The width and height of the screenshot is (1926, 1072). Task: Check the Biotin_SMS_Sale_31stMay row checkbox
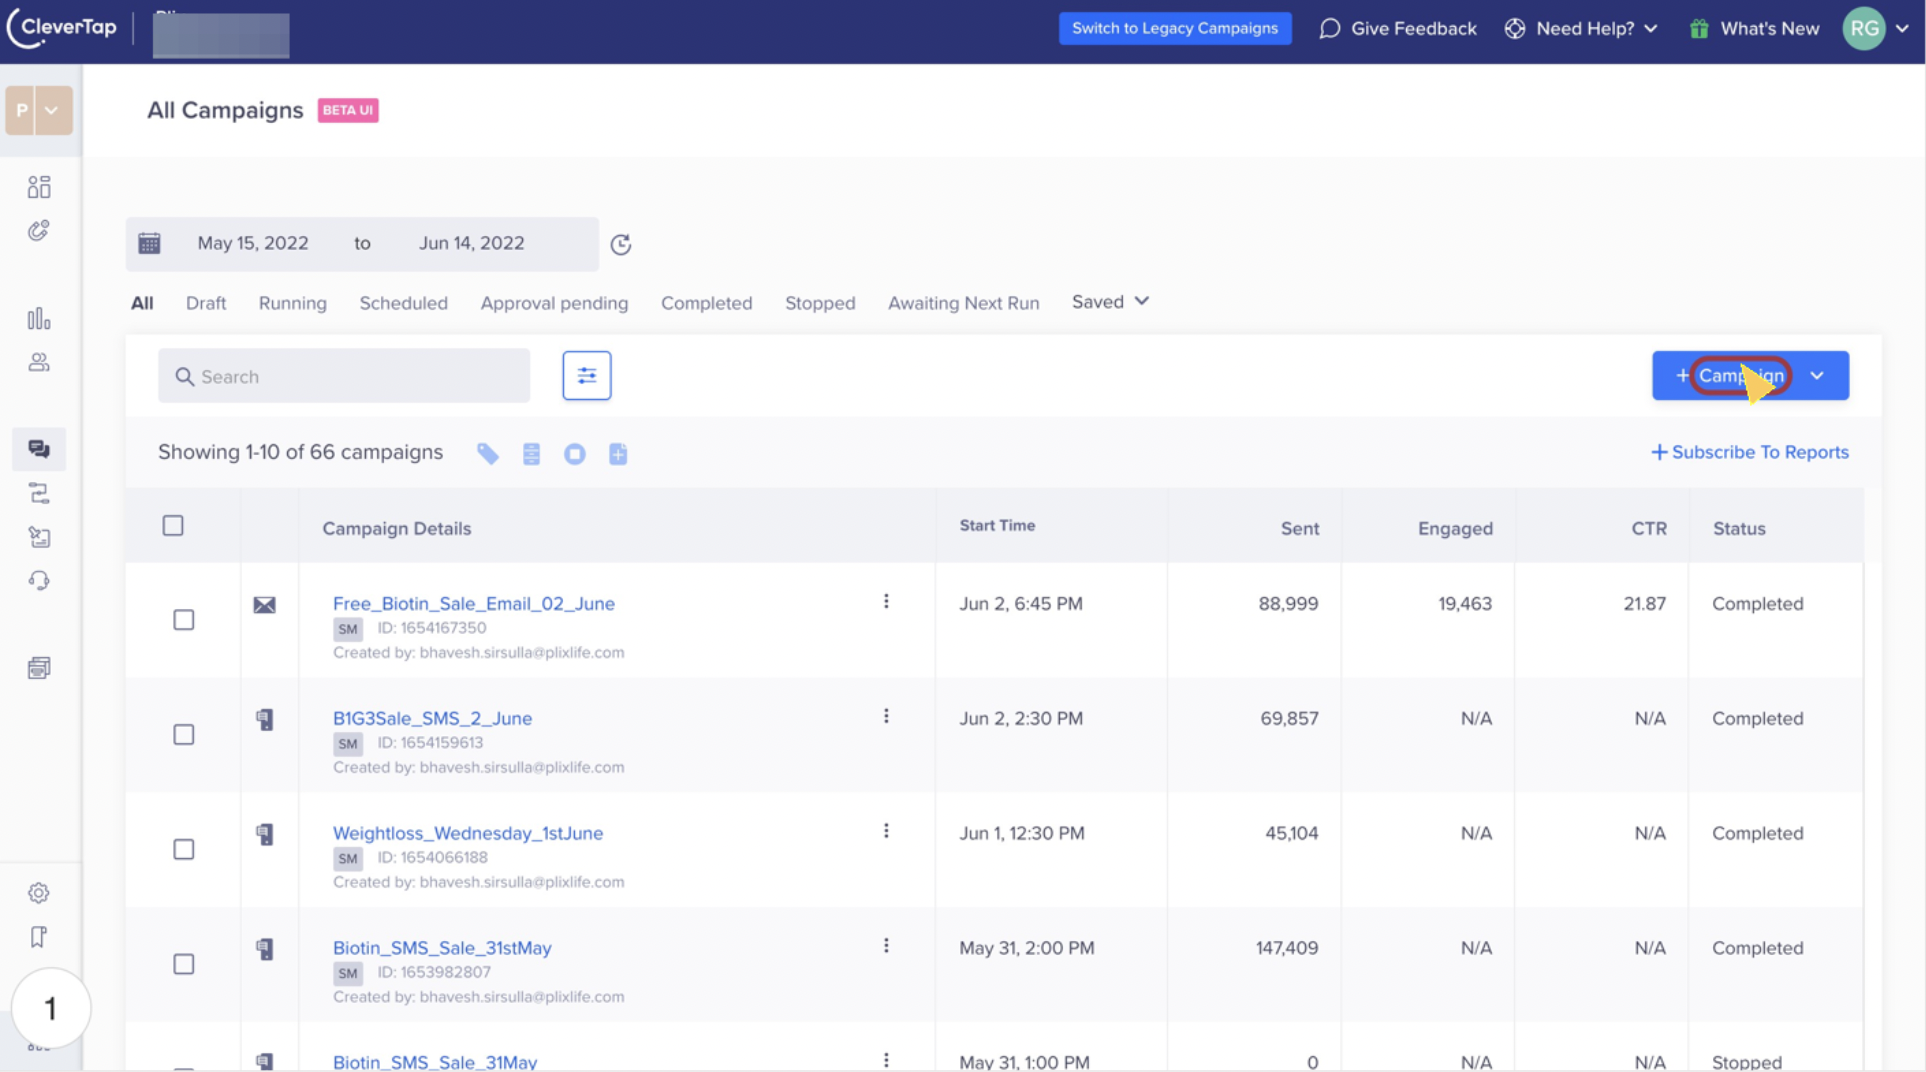click(x=184, y=964)
